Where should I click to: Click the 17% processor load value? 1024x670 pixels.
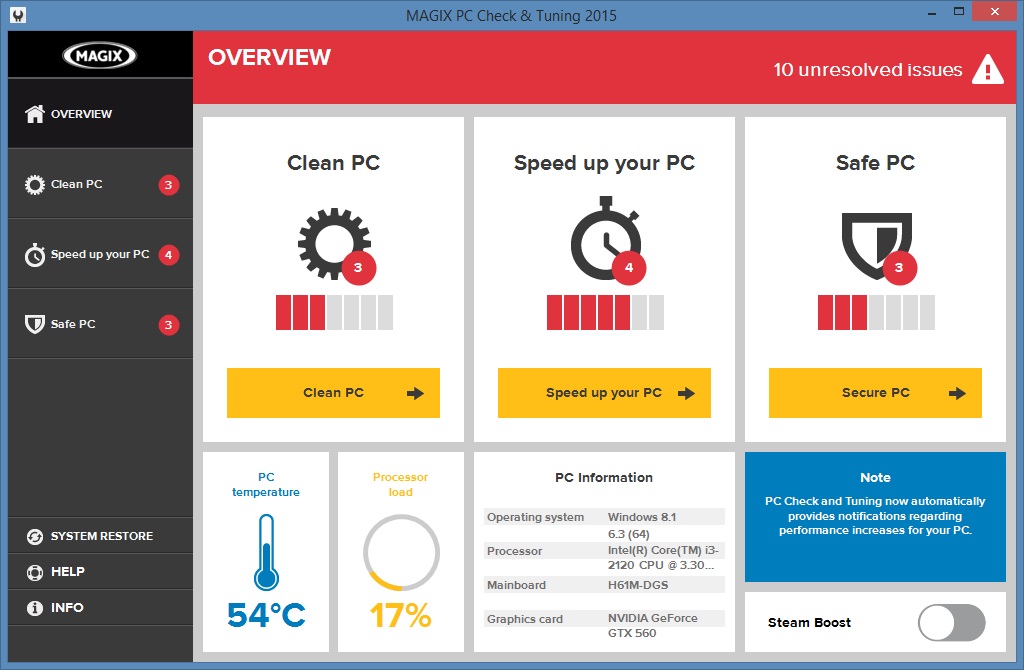click(400, 615)
